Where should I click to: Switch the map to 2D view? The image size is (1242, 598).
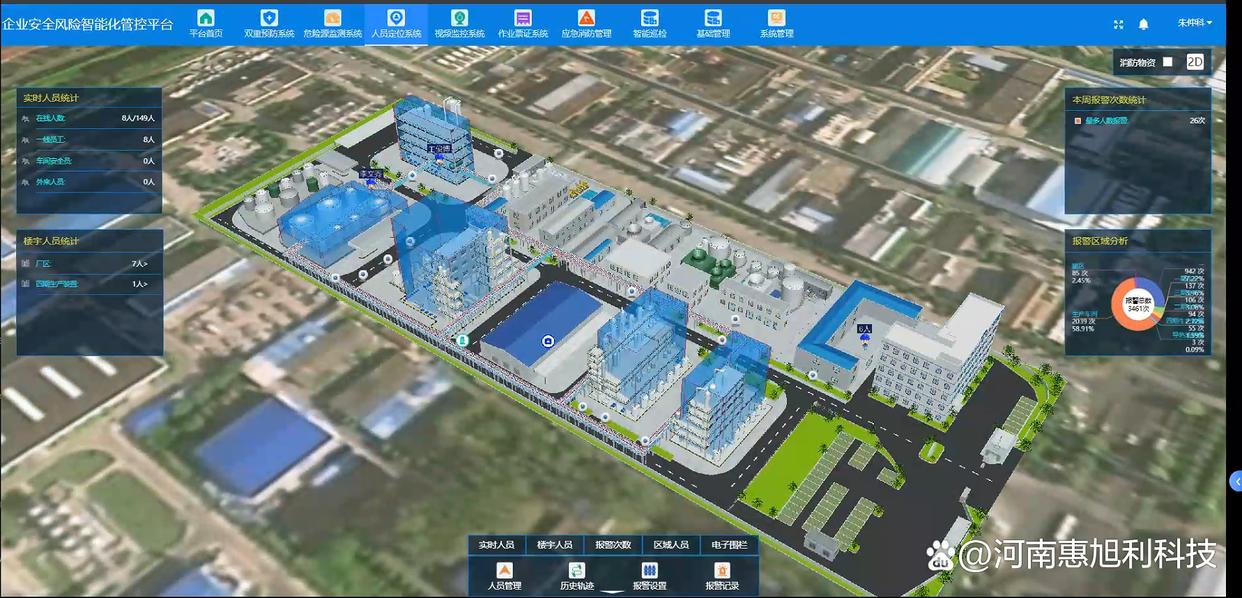(1195, 62)
